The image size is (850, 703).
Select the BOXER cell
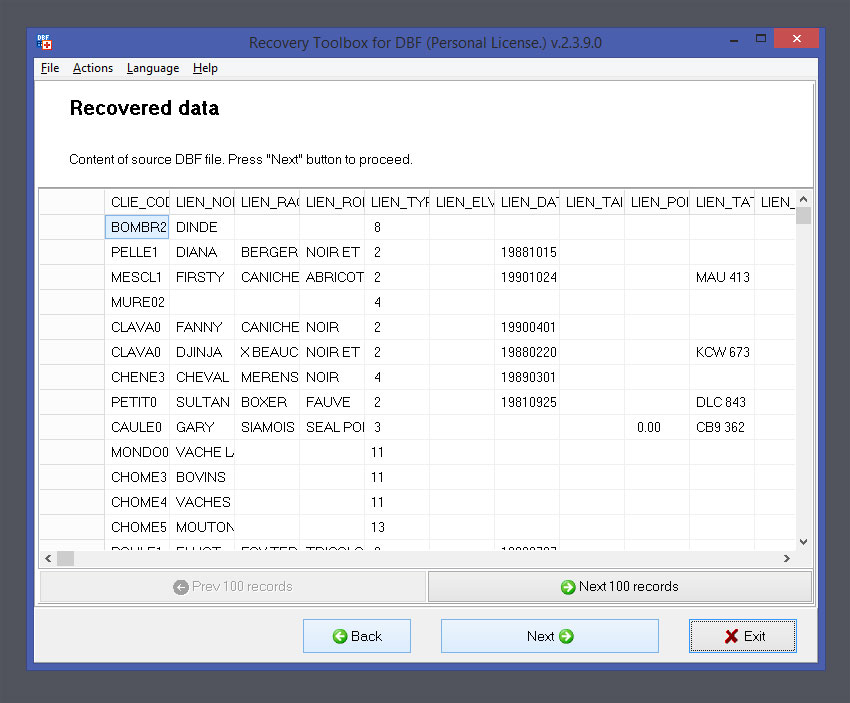point(267,402)
